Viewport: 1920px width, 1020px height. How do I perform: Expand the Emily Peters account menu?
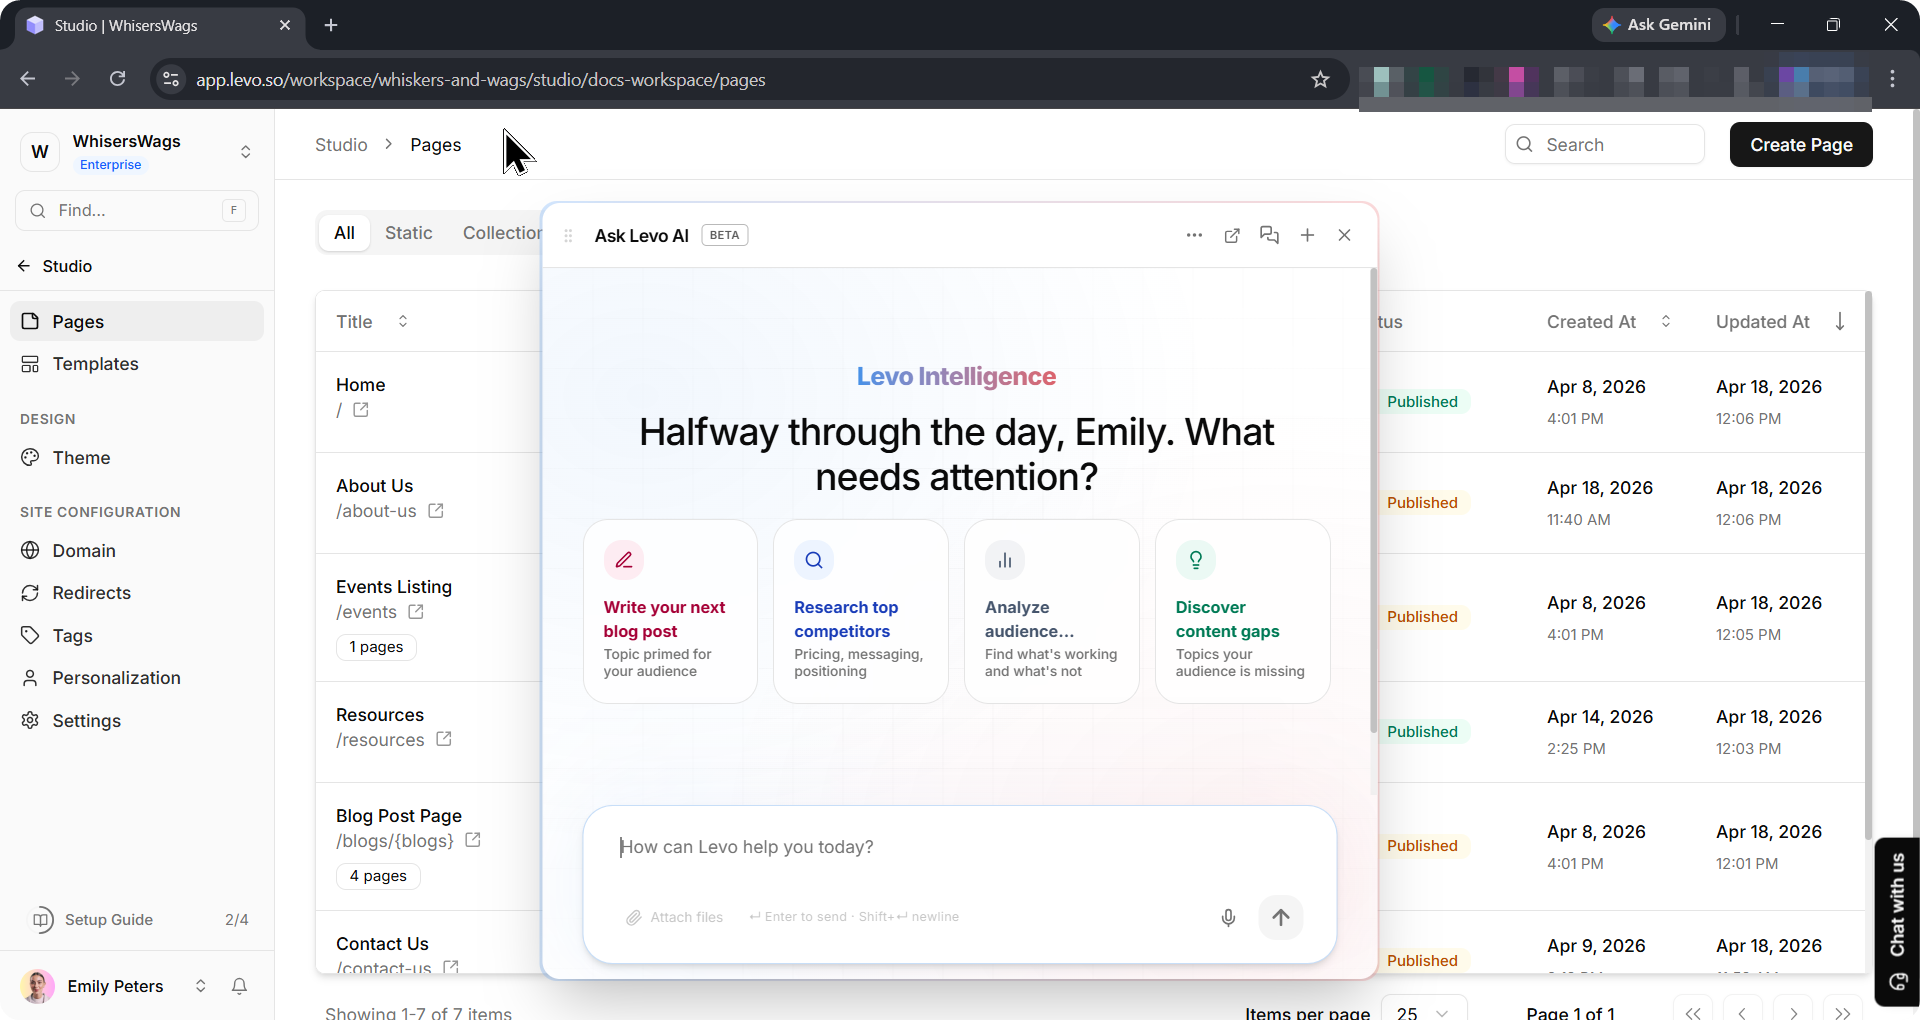tap(200, 986)
